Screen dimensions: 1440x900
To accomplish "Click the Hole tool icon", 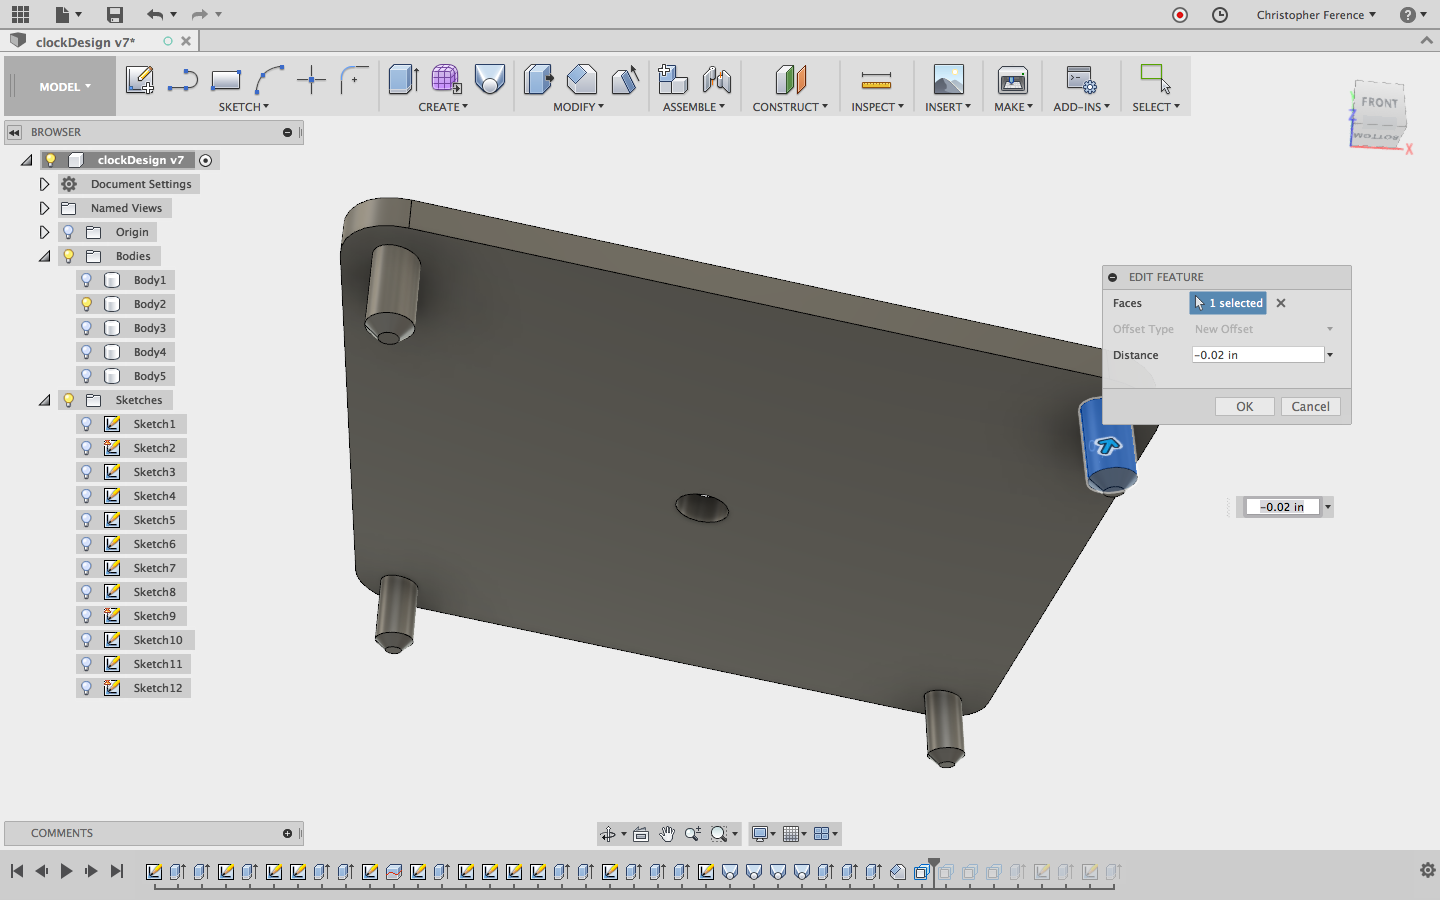I will (x=490, y=80).
